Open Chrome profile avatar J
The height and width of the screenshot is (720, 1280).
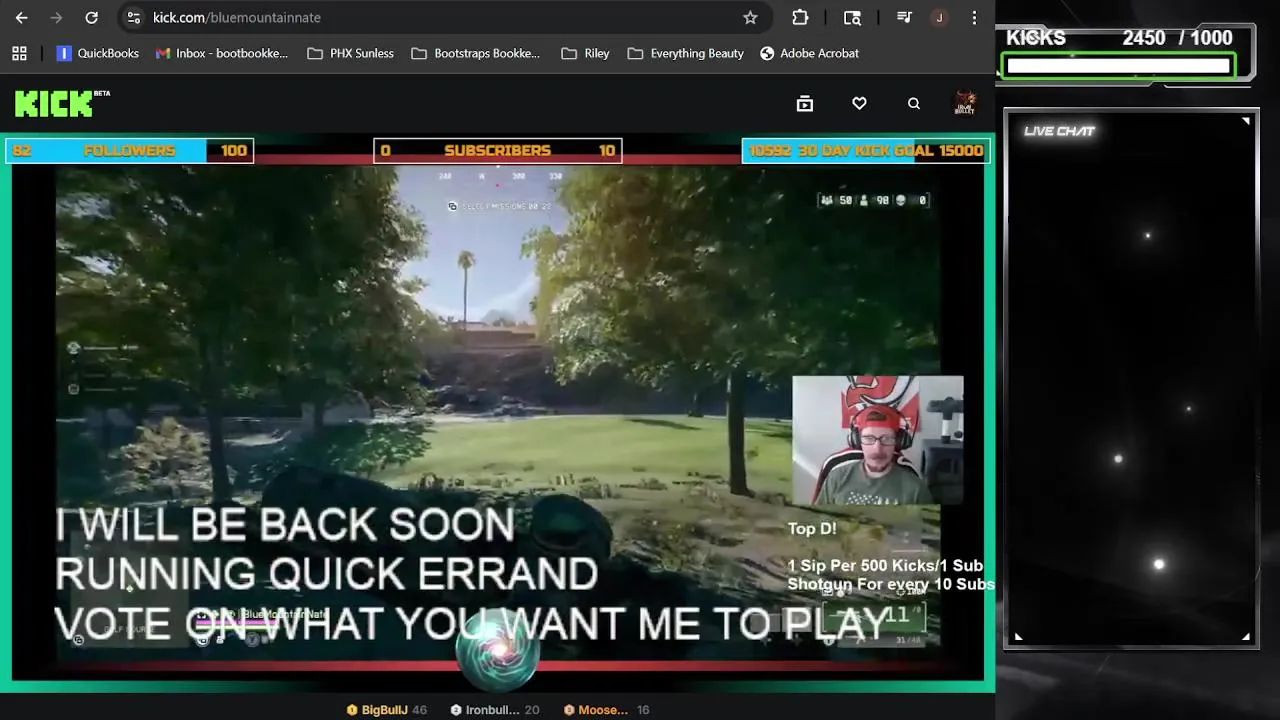pos(939,17)
